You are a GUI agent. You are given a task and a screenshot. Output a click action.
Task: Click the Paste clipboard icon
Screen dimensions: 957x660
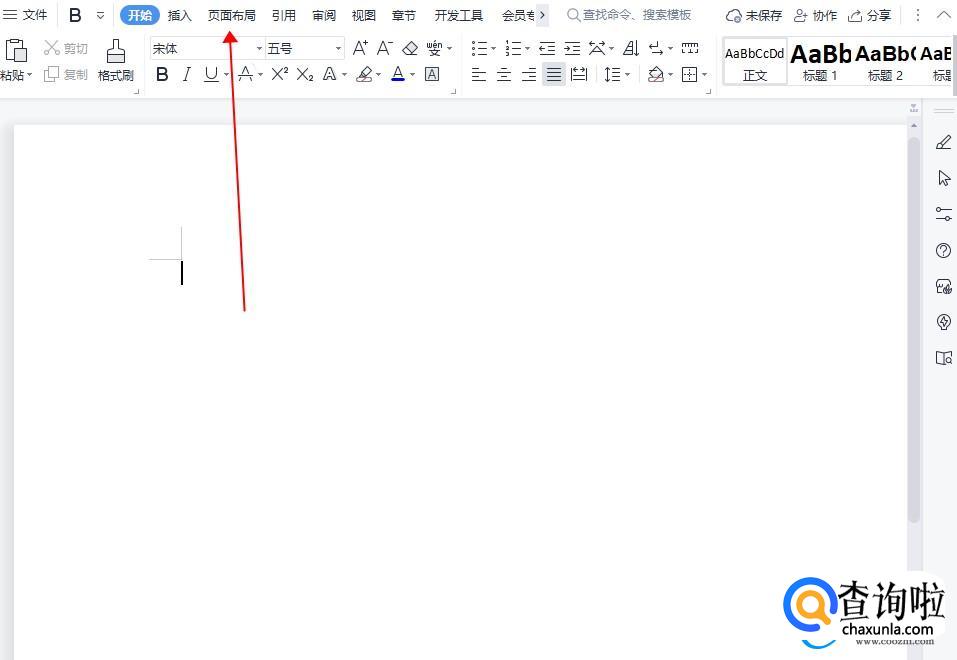click(x=16, y=50)
